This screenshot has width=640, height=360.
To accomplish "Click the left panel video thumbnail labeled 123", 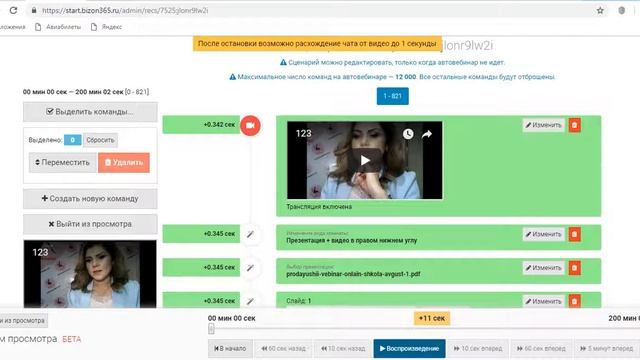I will point(90,274).
